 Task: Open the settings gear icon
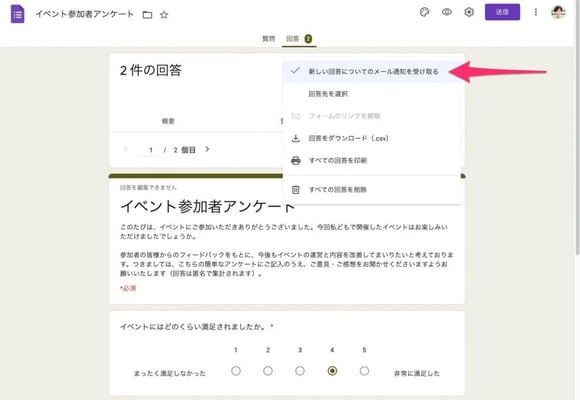tap(469, 12)
